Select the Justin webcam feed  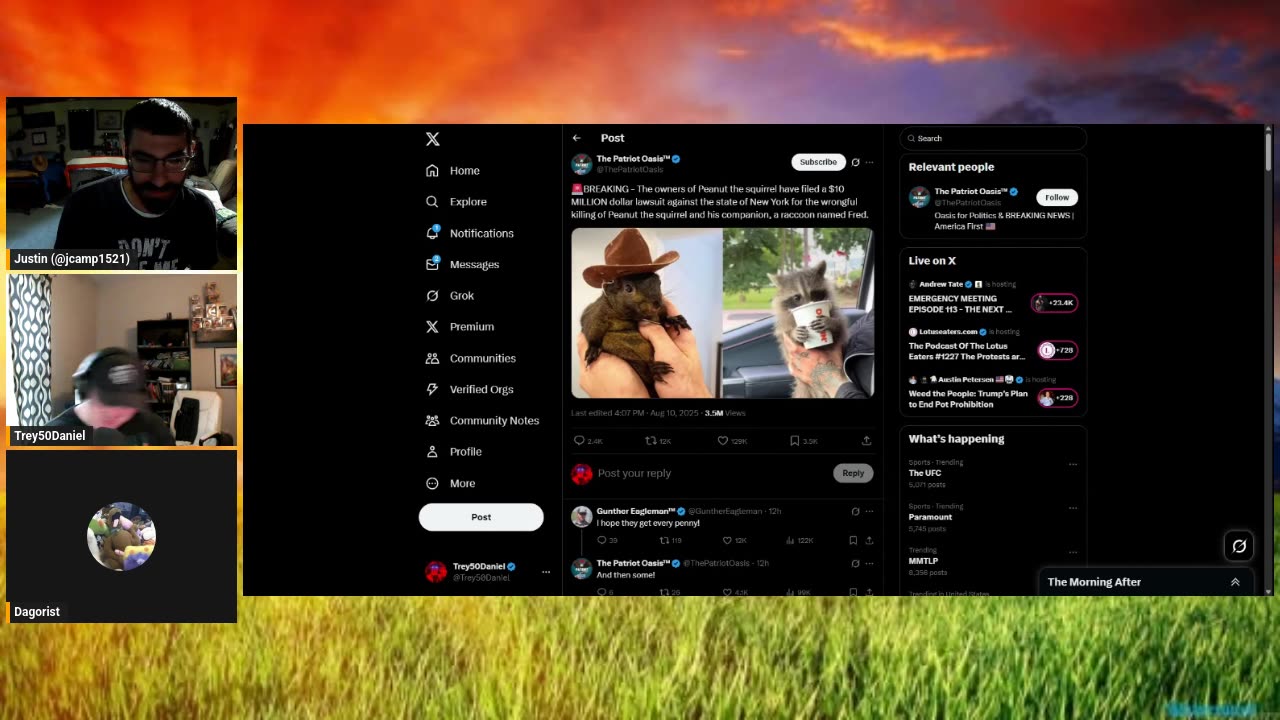(122, 184)
